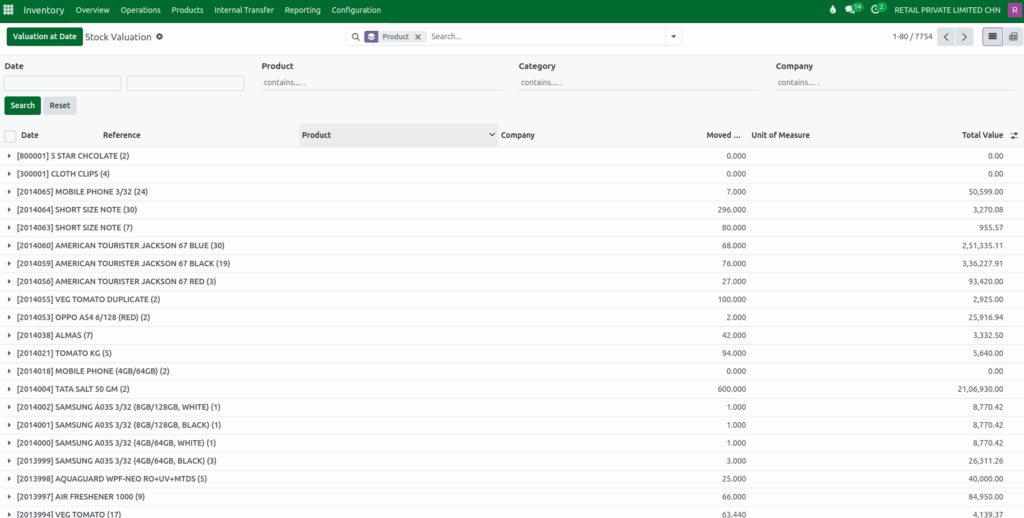Expand AMERICAN TOURISTER JACKSON 67 BLUE group

[x=9, y=246]
